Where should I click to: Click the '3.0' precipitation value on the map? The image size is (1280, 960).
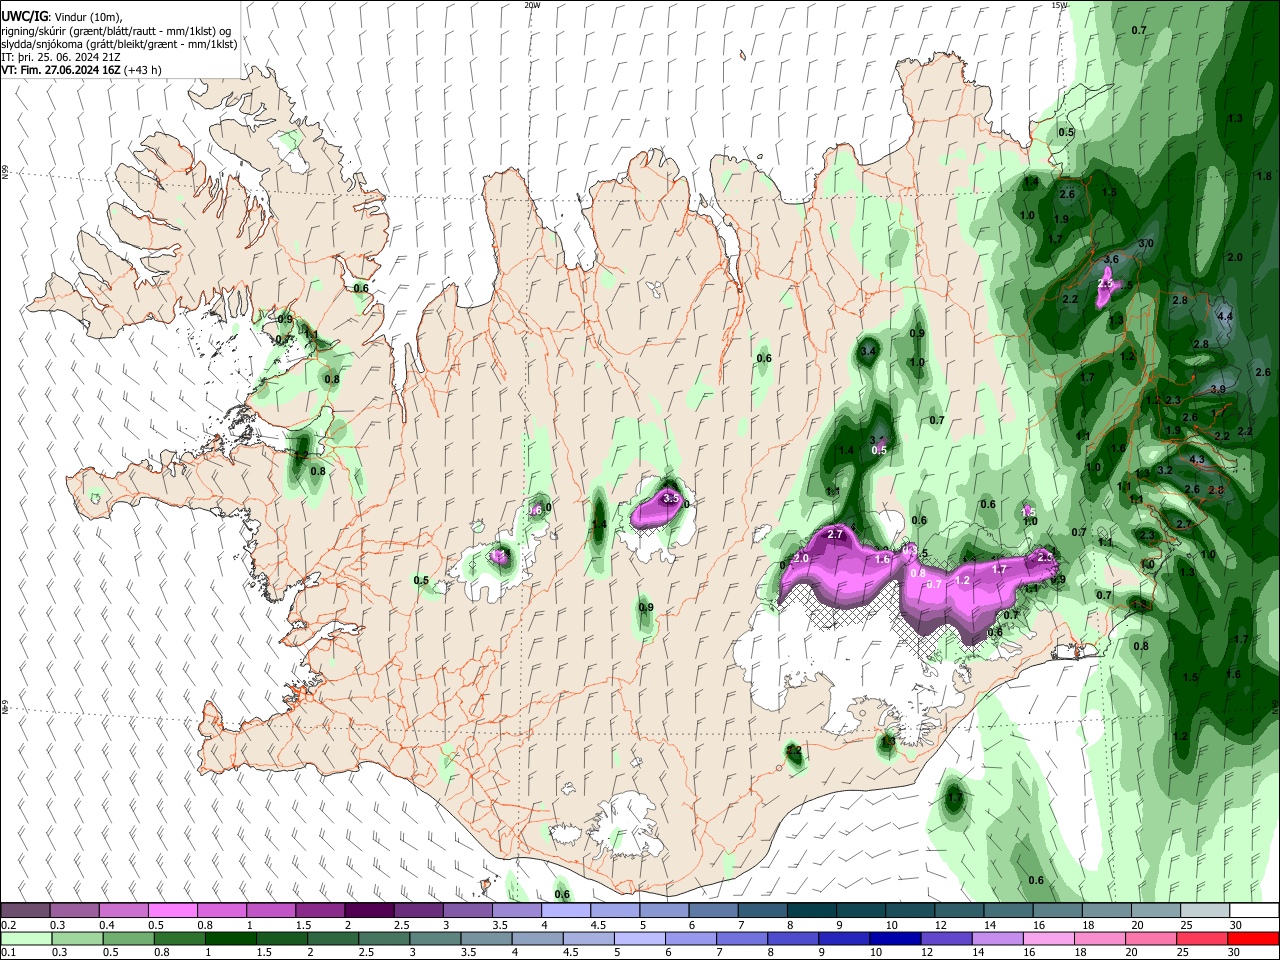point(1146,243)
